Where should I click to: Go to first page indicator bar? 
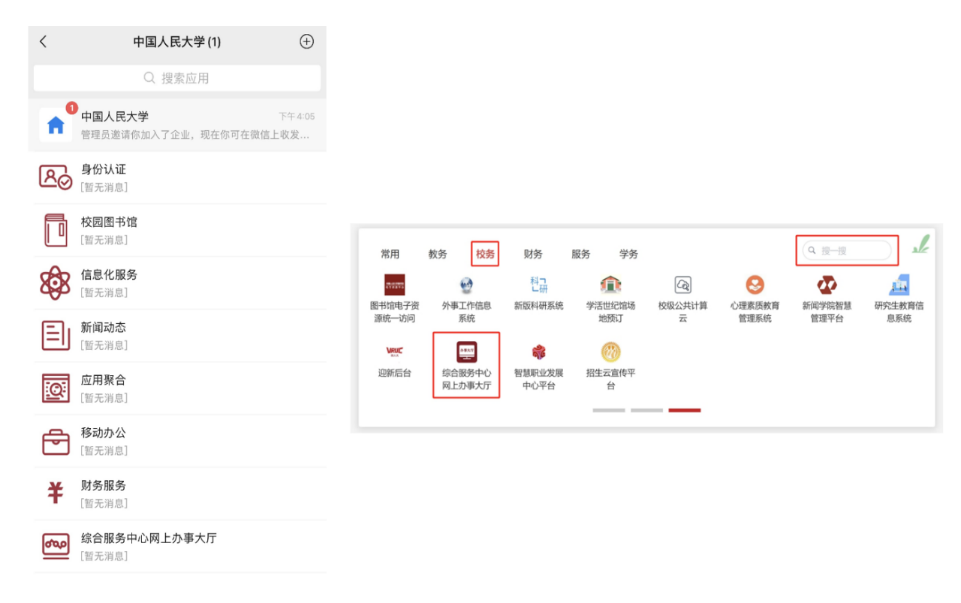pyautogui.click(x=608, y=410)
